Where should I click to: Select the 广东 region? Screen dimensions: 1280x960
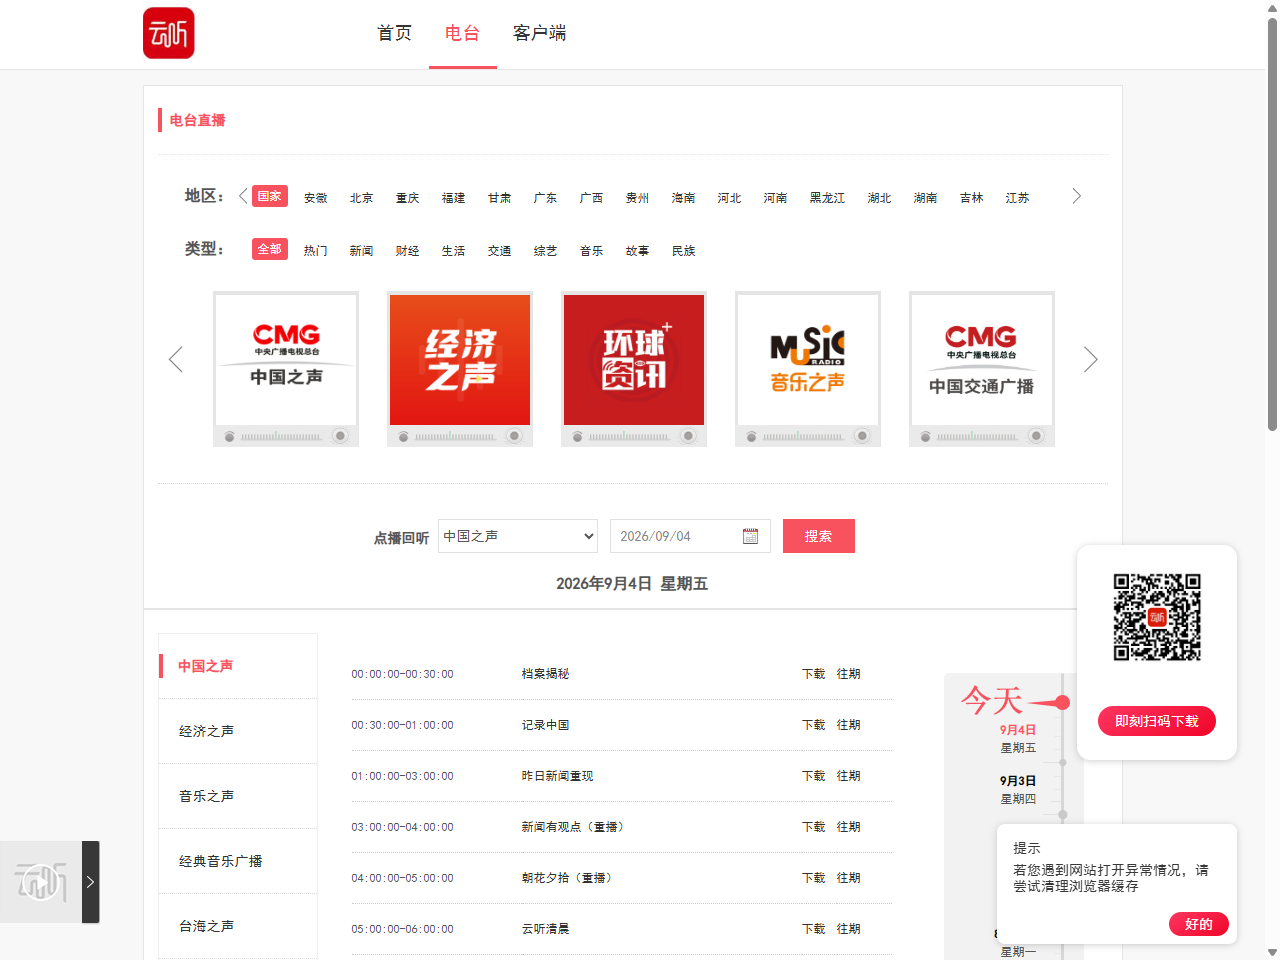coord(546,198)
